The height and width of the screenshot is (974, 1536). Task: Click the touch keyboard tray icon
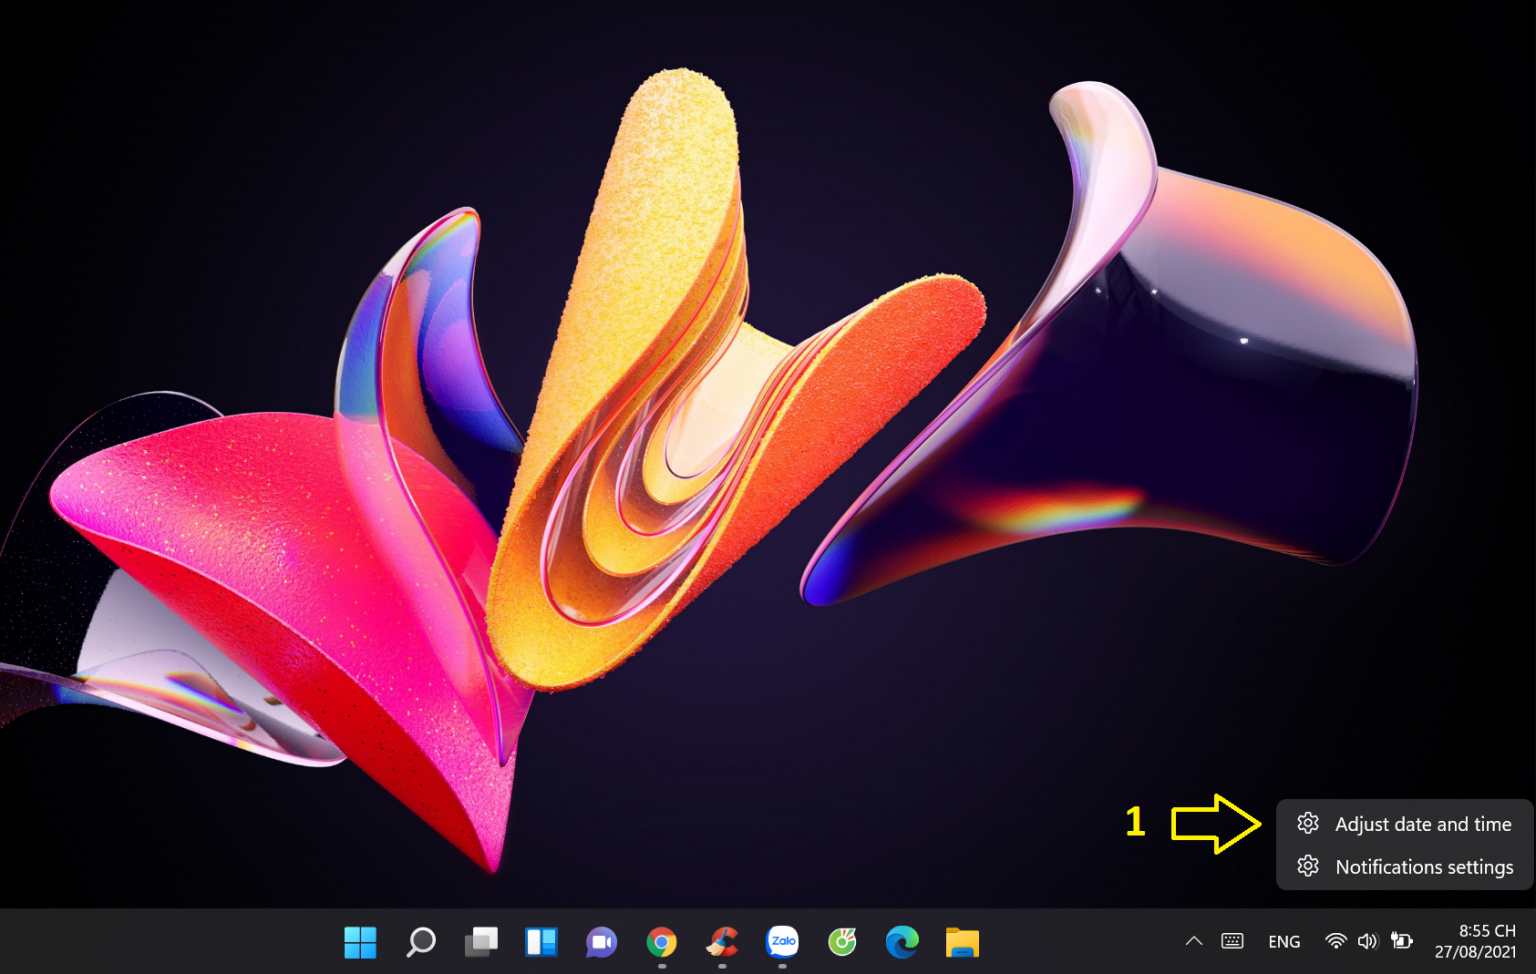coord(1232,941)
